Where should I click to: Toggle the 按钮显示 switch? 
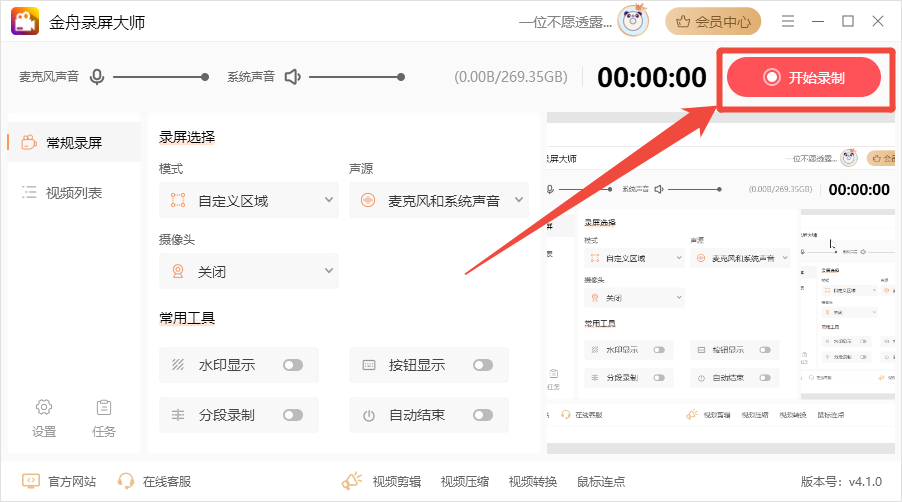point(483,365)
